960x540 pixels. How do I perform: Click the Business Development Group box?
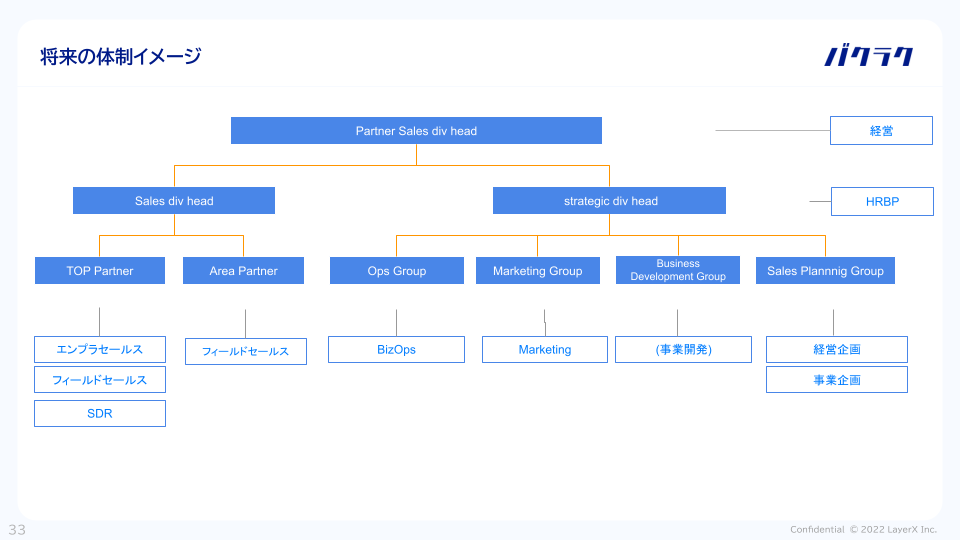pyautogui.click(x=678, y=270)
